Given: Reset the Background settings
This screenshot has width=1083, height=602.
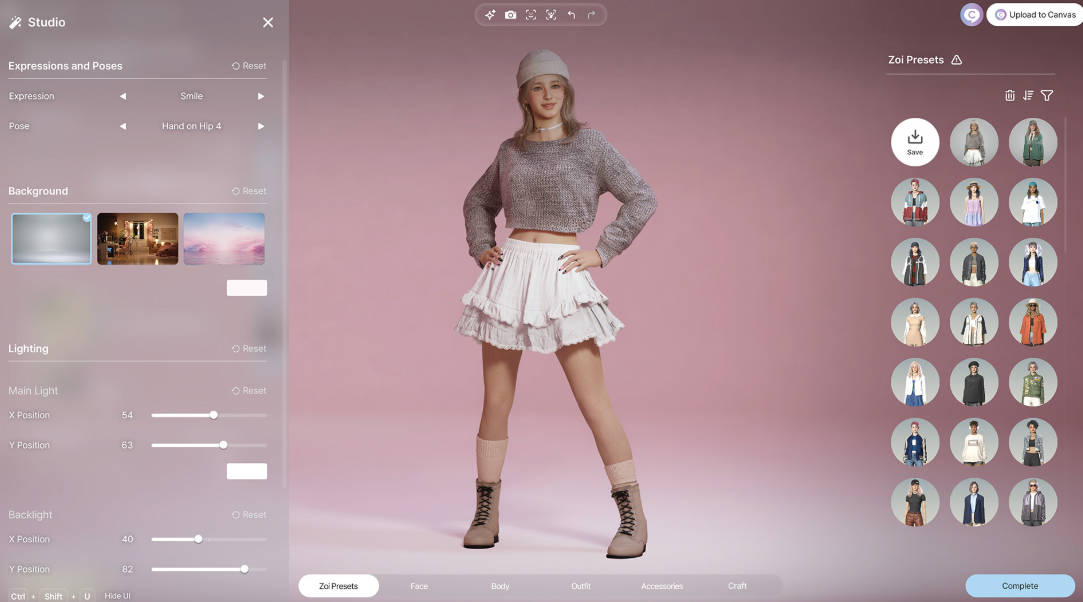Looking at the screenshot, I should tap(249, 191).
